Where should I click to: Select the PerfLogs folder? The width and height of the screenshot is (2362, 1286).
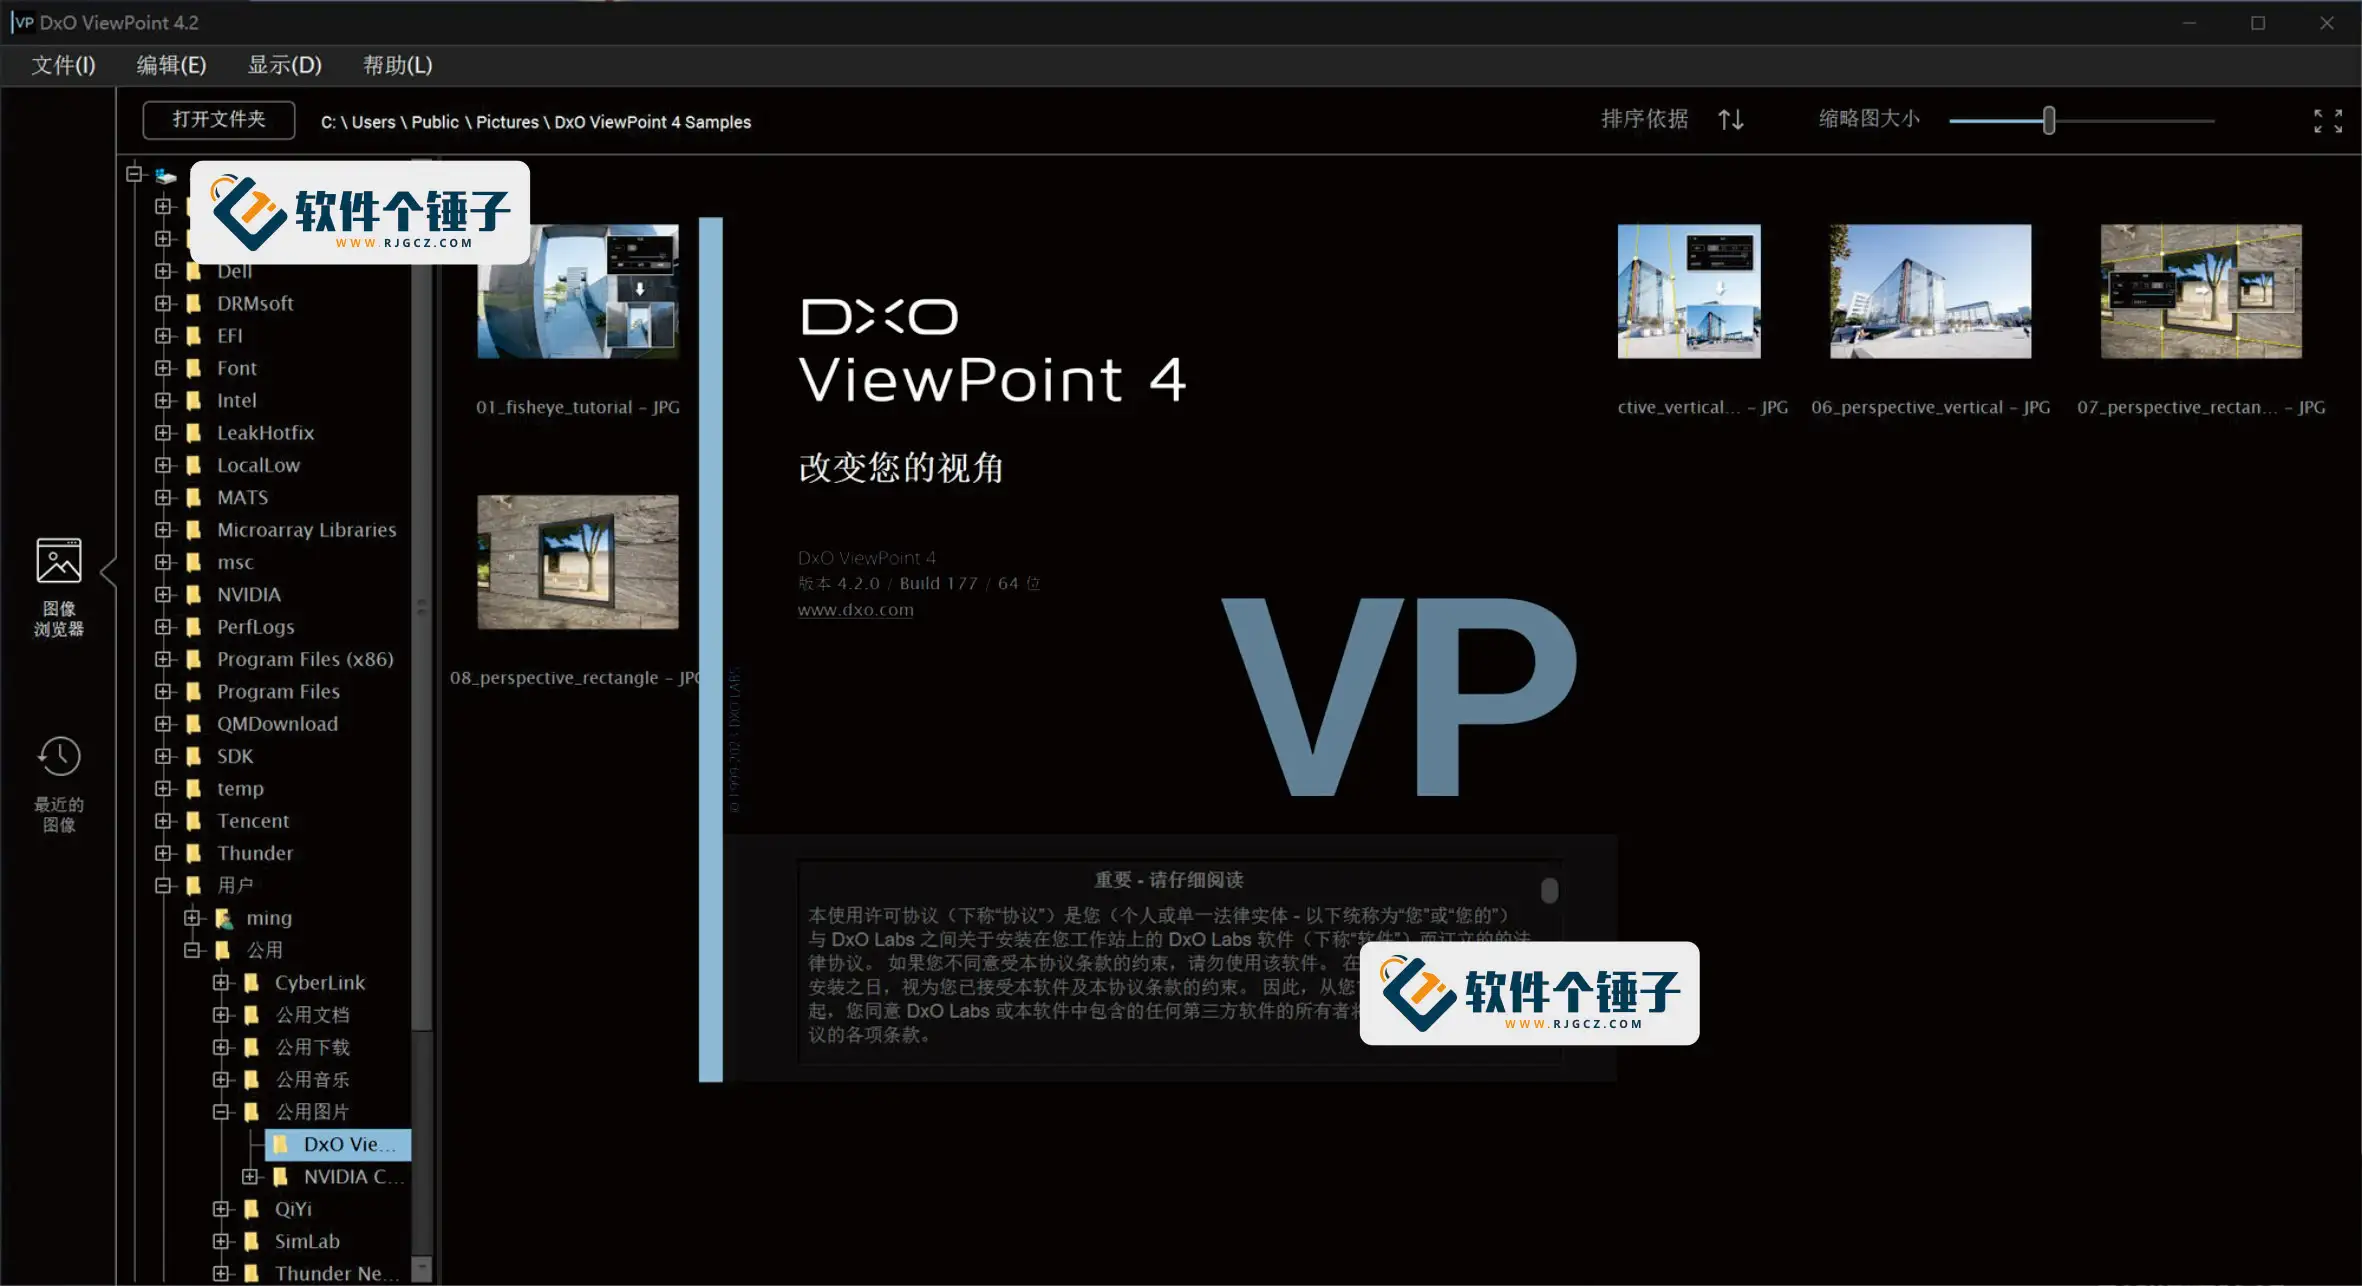coord(255,627)
